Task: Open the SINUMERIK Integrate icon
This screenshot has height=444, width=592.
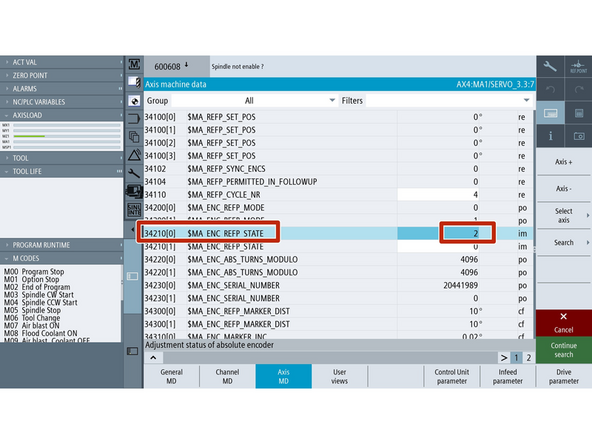Action: tap(134, 210)
